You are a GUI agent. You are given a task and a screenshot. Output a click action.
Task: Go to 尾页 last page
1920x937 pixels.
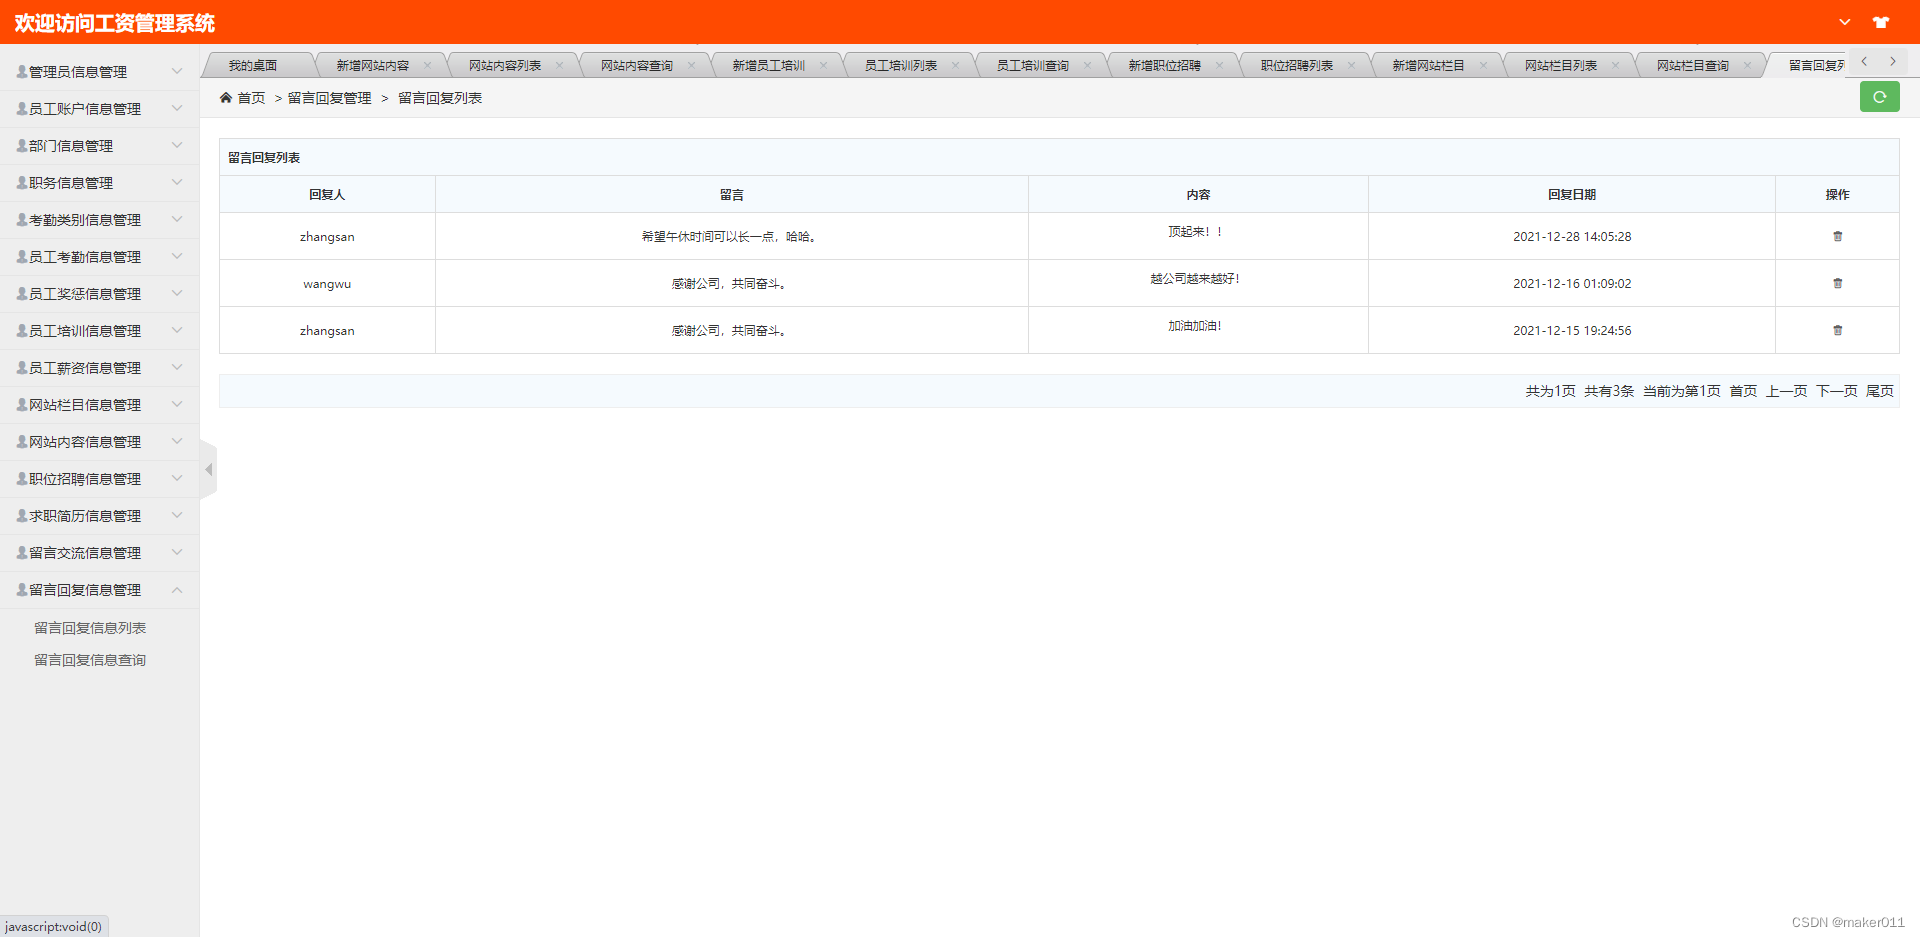point(1879,391)
